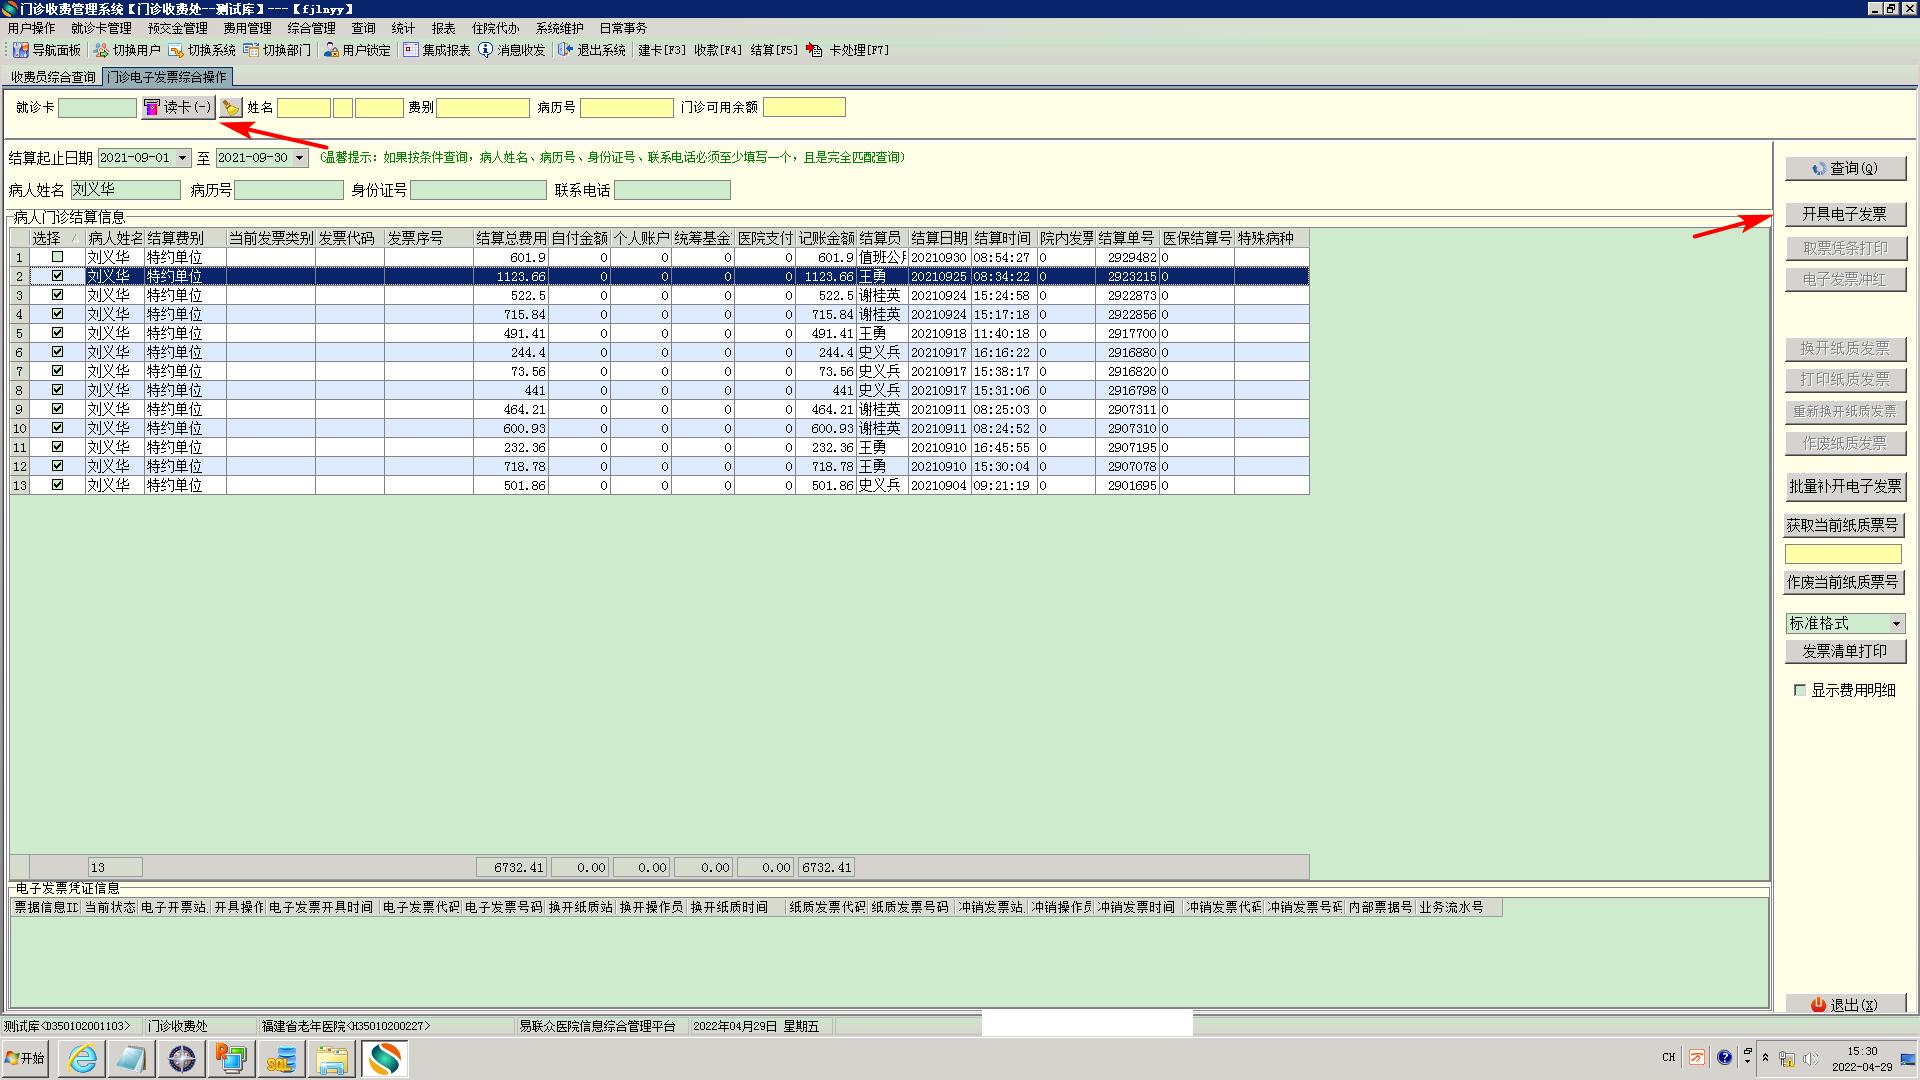Open Internet Explorer from the taskbar

click(82, 1058)
